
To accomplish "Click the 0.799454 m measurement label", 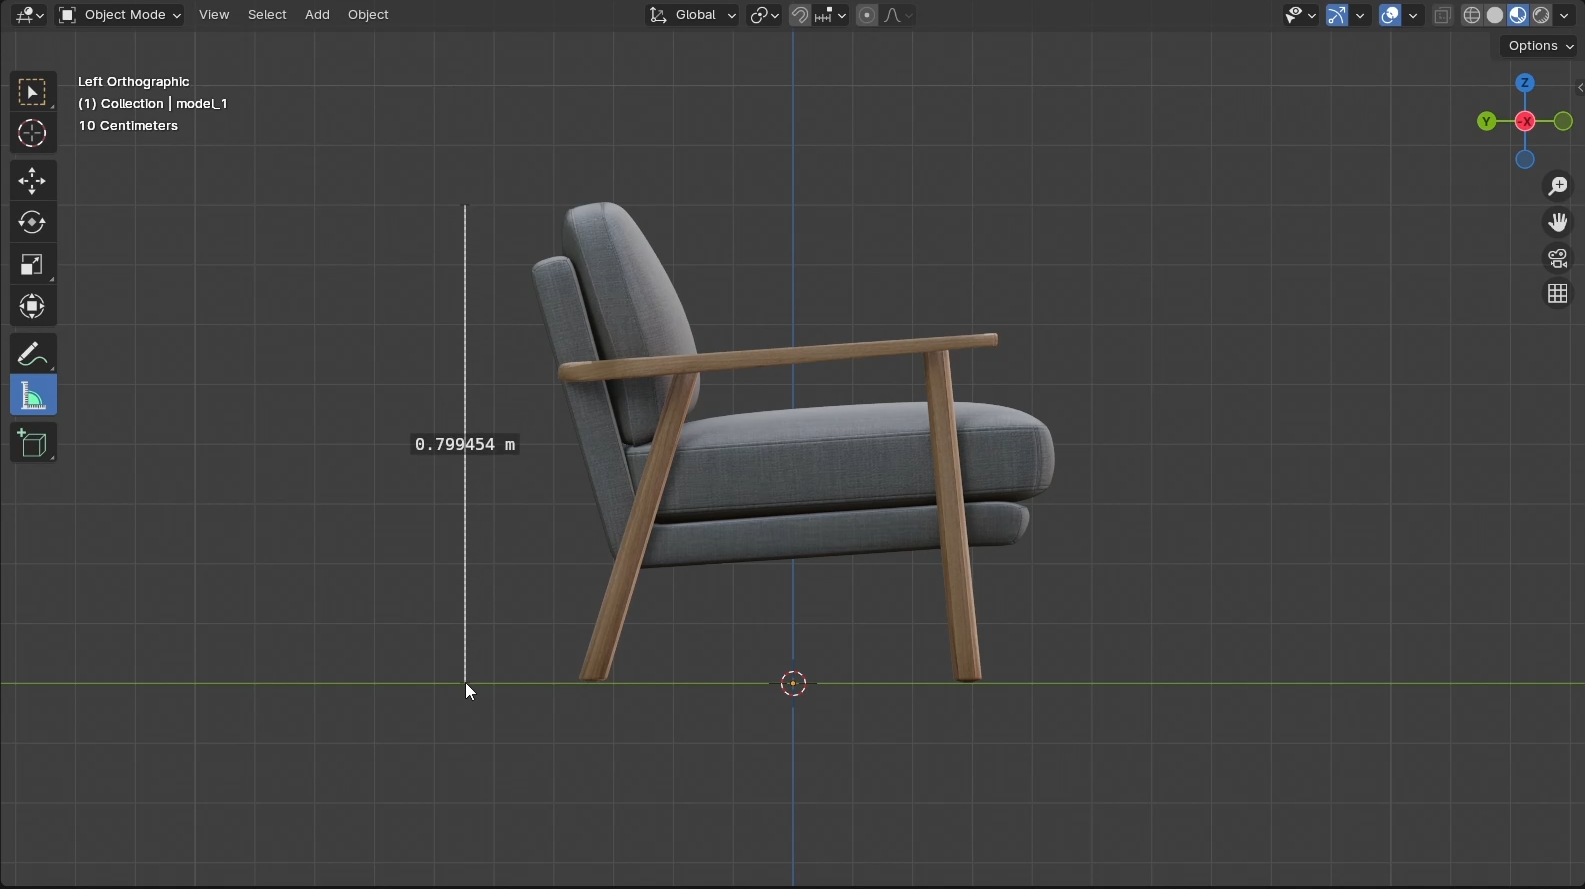I will pyautogui.click(x=465, y=444).
